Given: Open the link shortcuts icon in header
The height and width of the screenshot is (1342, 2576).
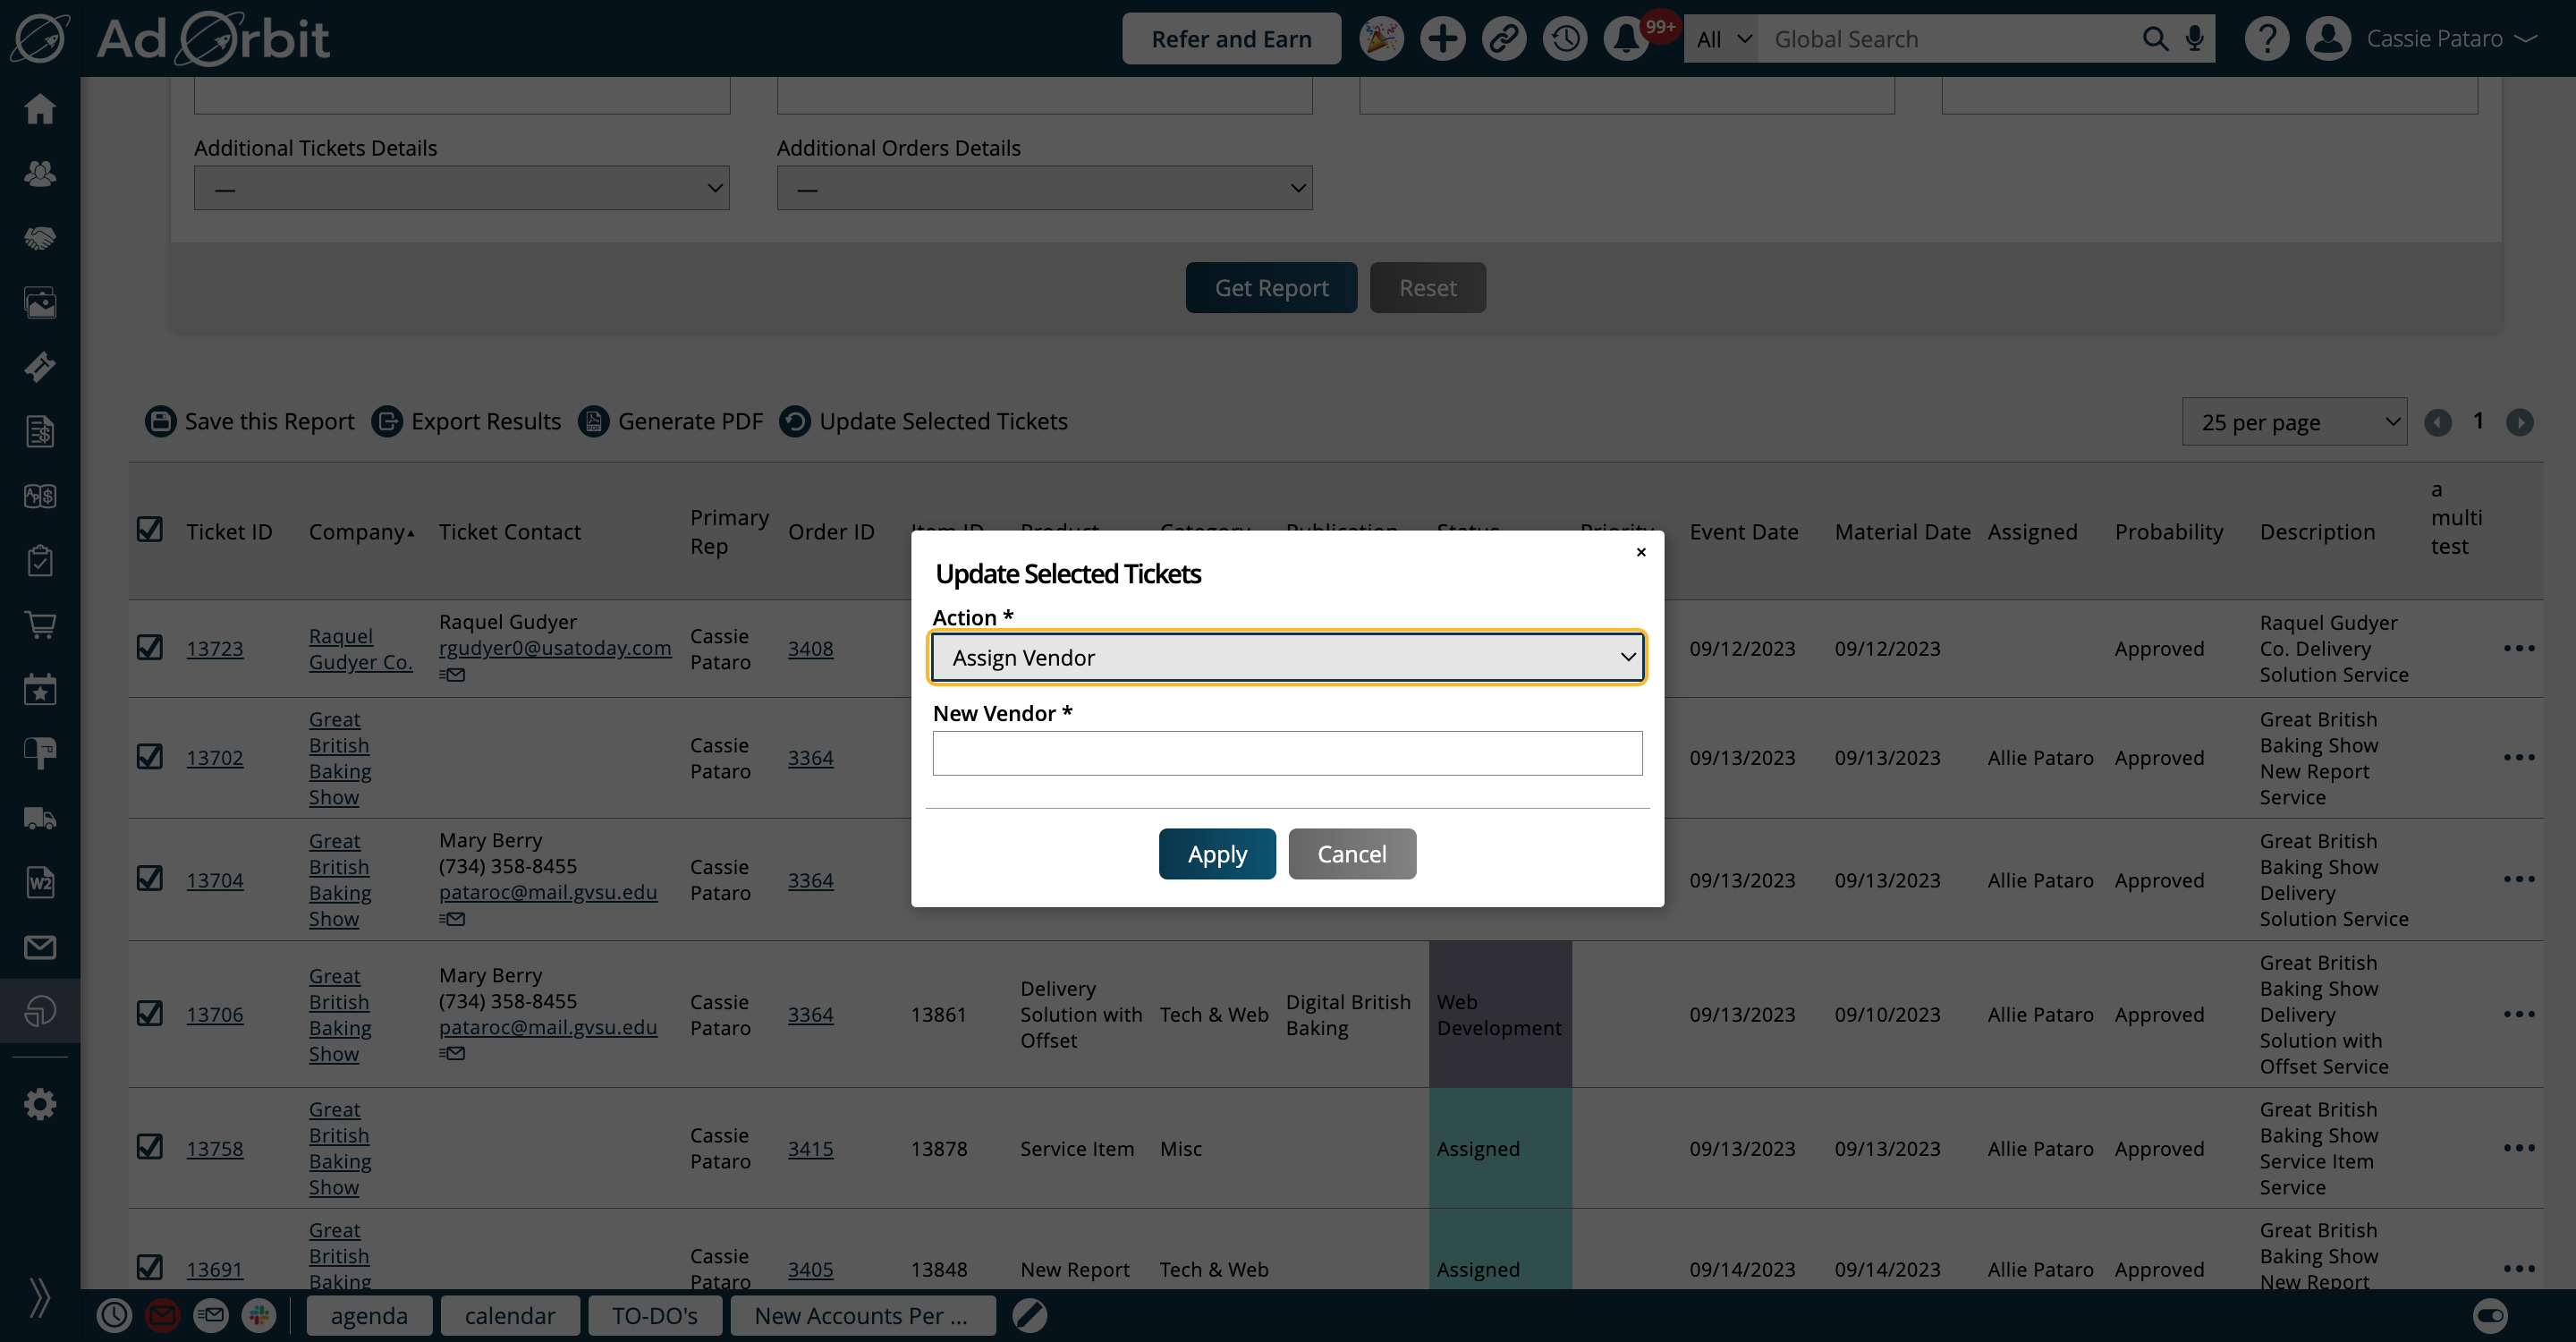Looking at the screenshot, I should 1504,39.
